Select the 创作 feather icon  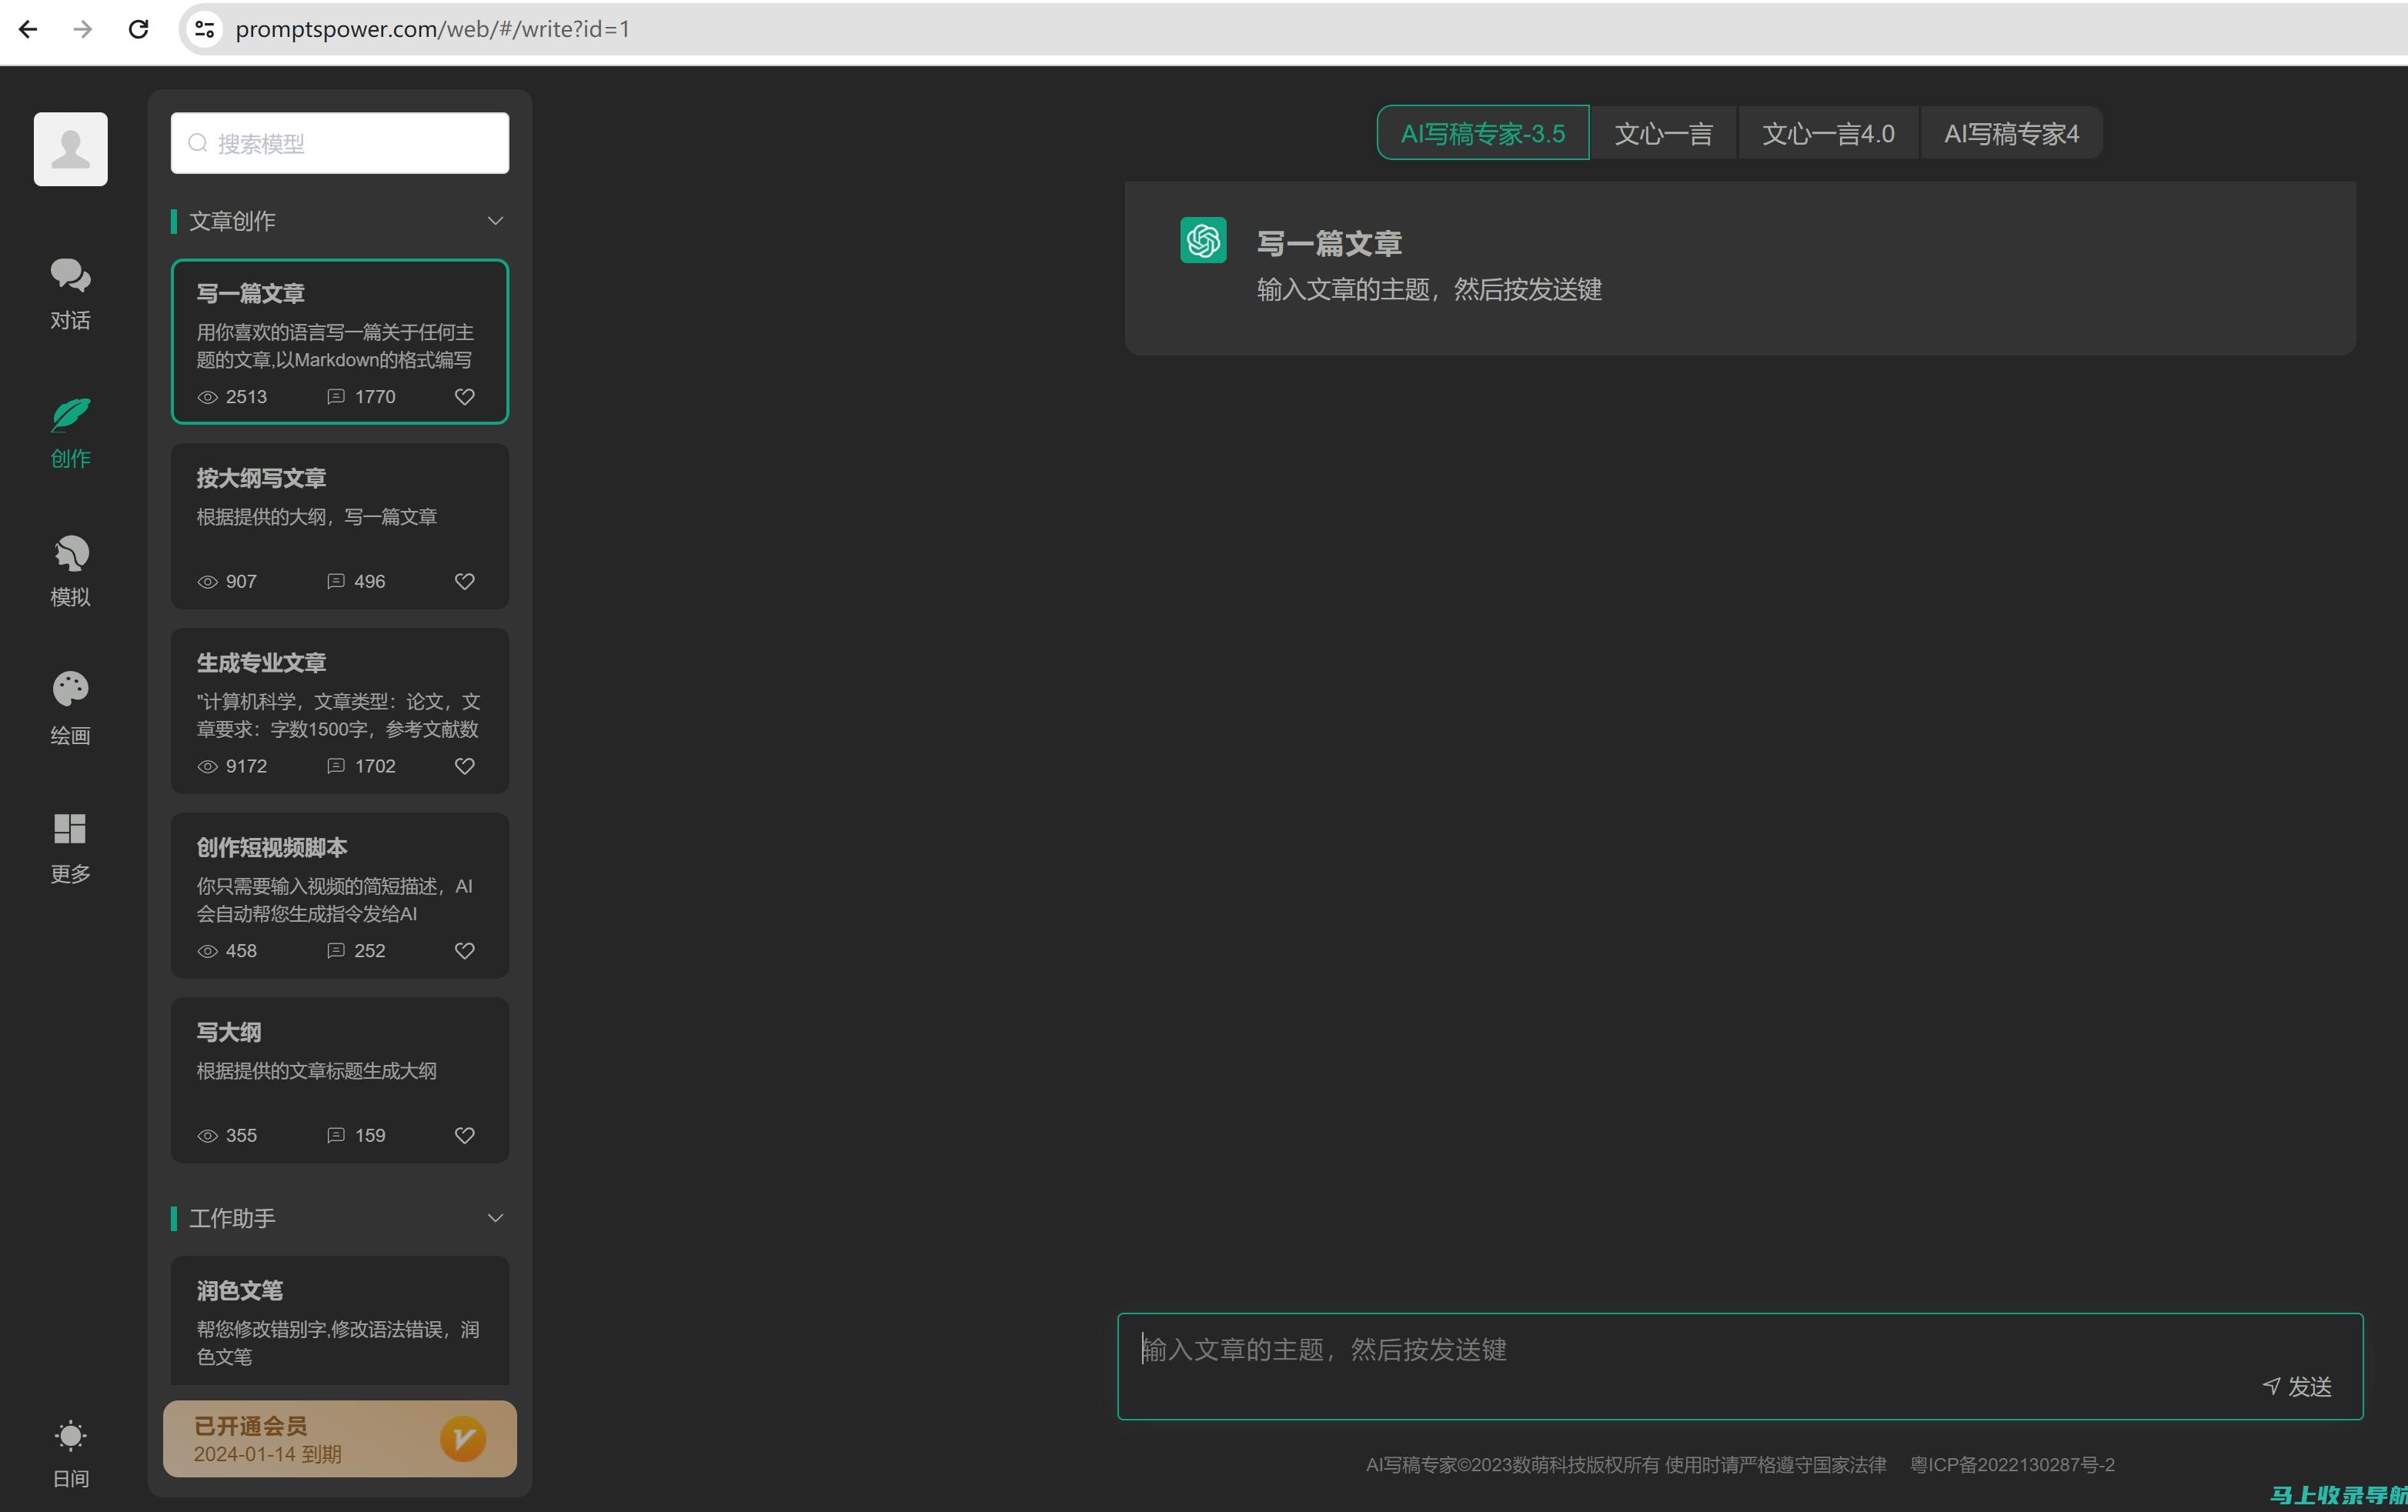[70, 415]
